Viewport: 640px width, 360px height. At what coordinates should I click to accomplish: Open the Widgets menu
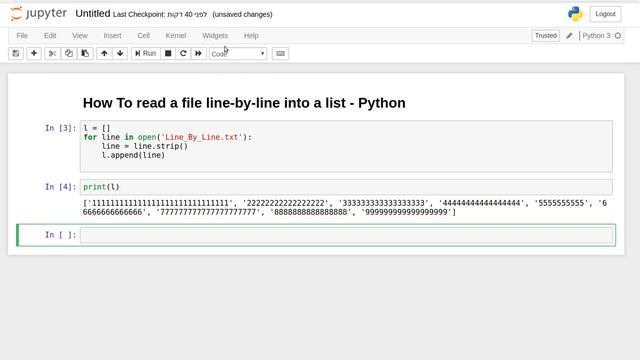215,36
